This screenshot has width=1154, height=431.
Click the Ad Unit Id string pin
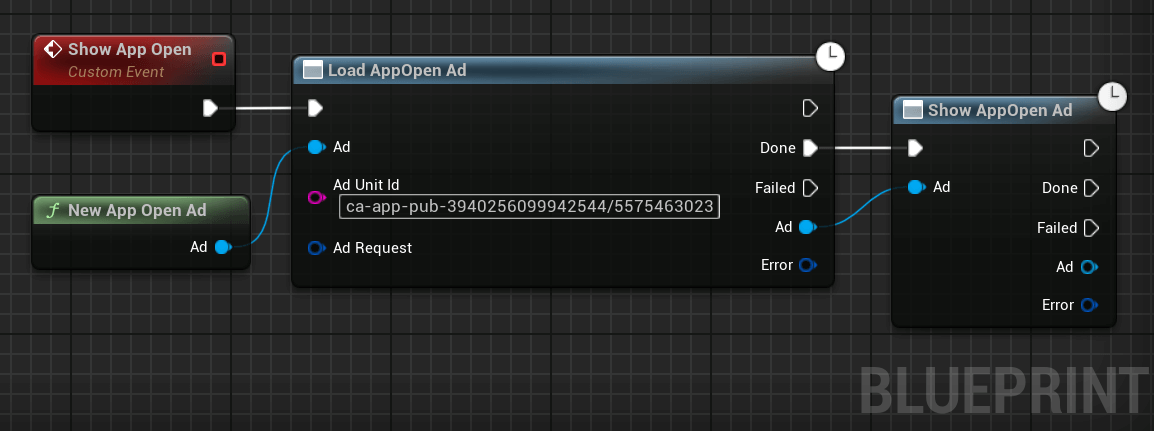click(x=316, y=197)
